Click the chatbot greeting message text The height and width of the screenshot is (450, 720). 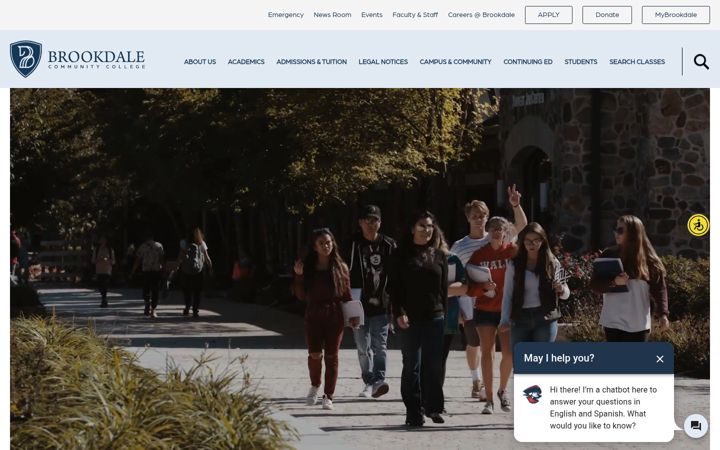[603, 408]
